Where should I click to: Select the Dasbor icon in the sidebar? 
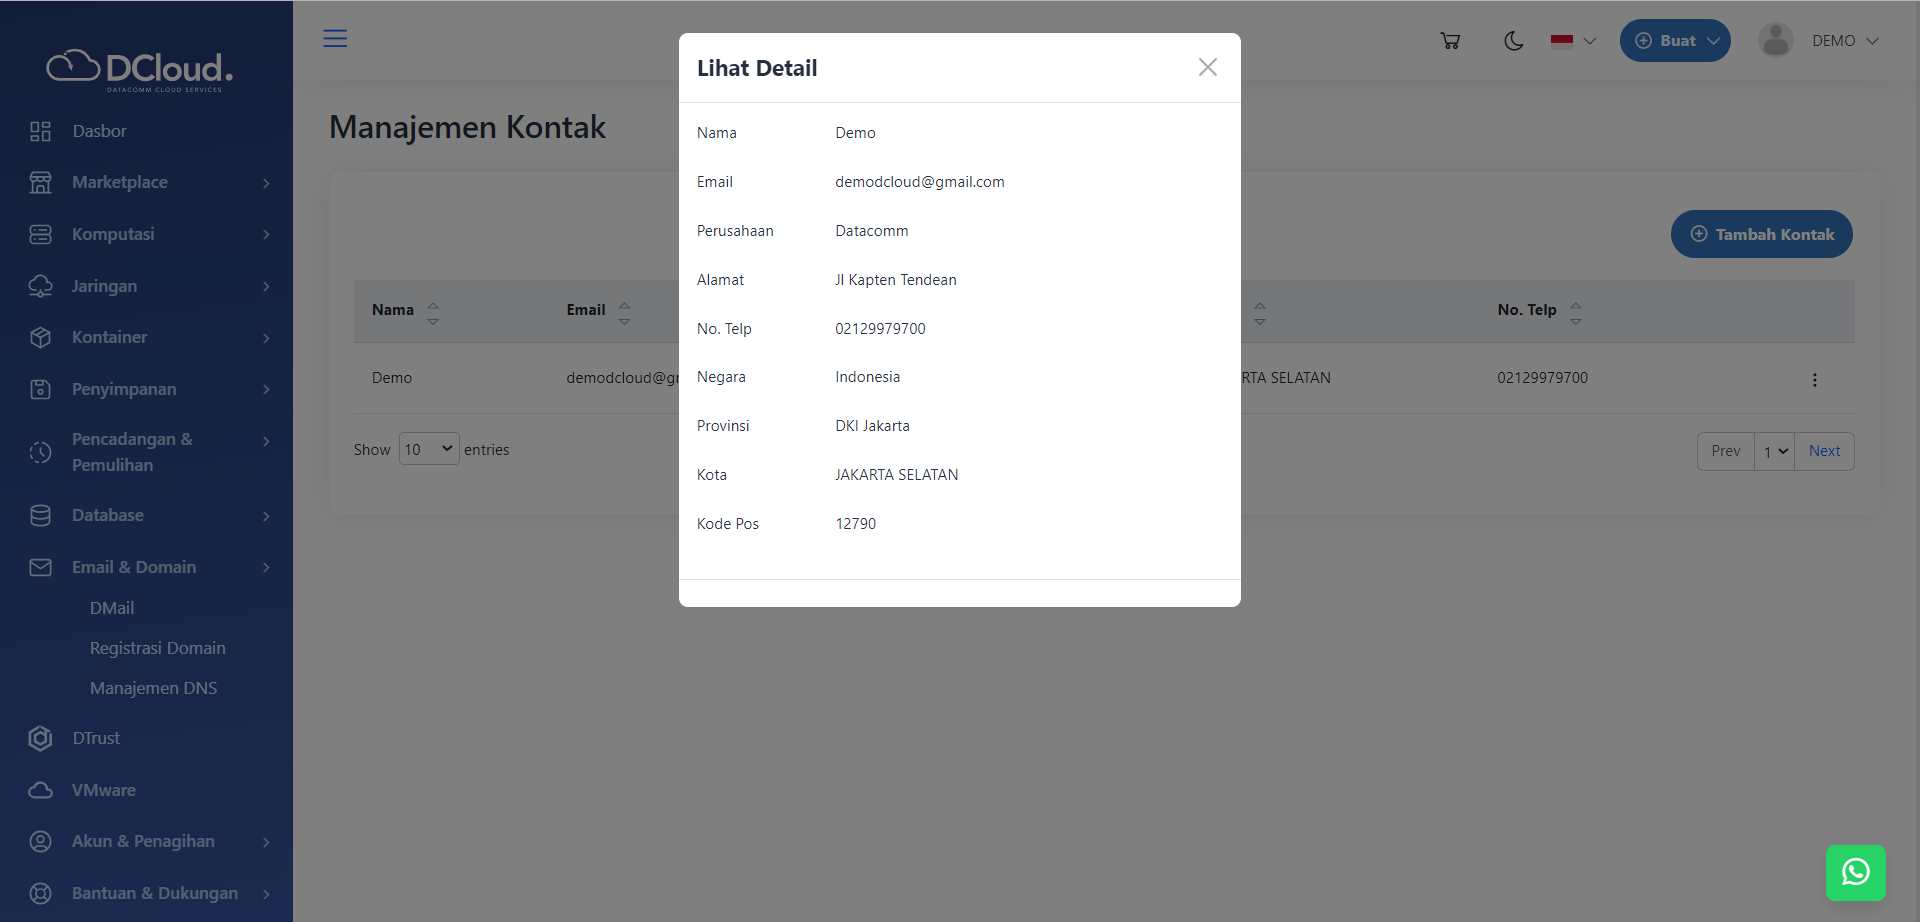(x=40, y=131)
